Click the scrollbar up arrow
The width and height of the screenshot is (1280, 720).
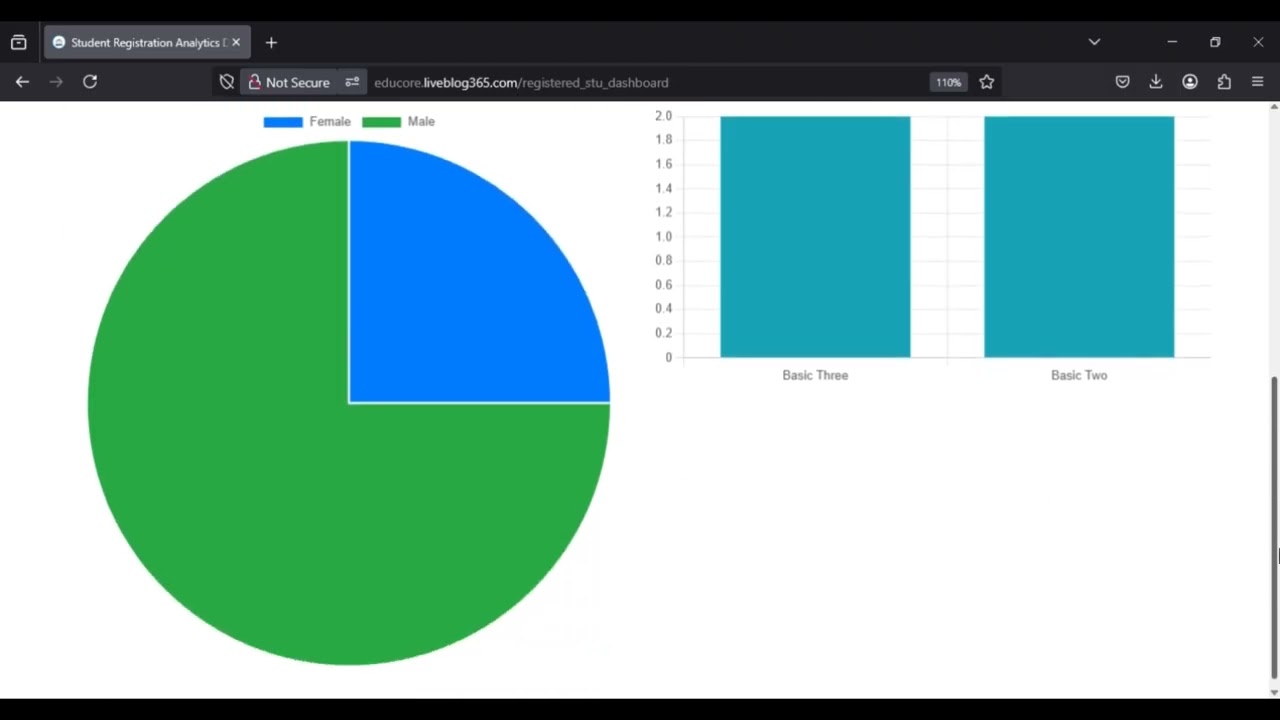(1274, 106)
